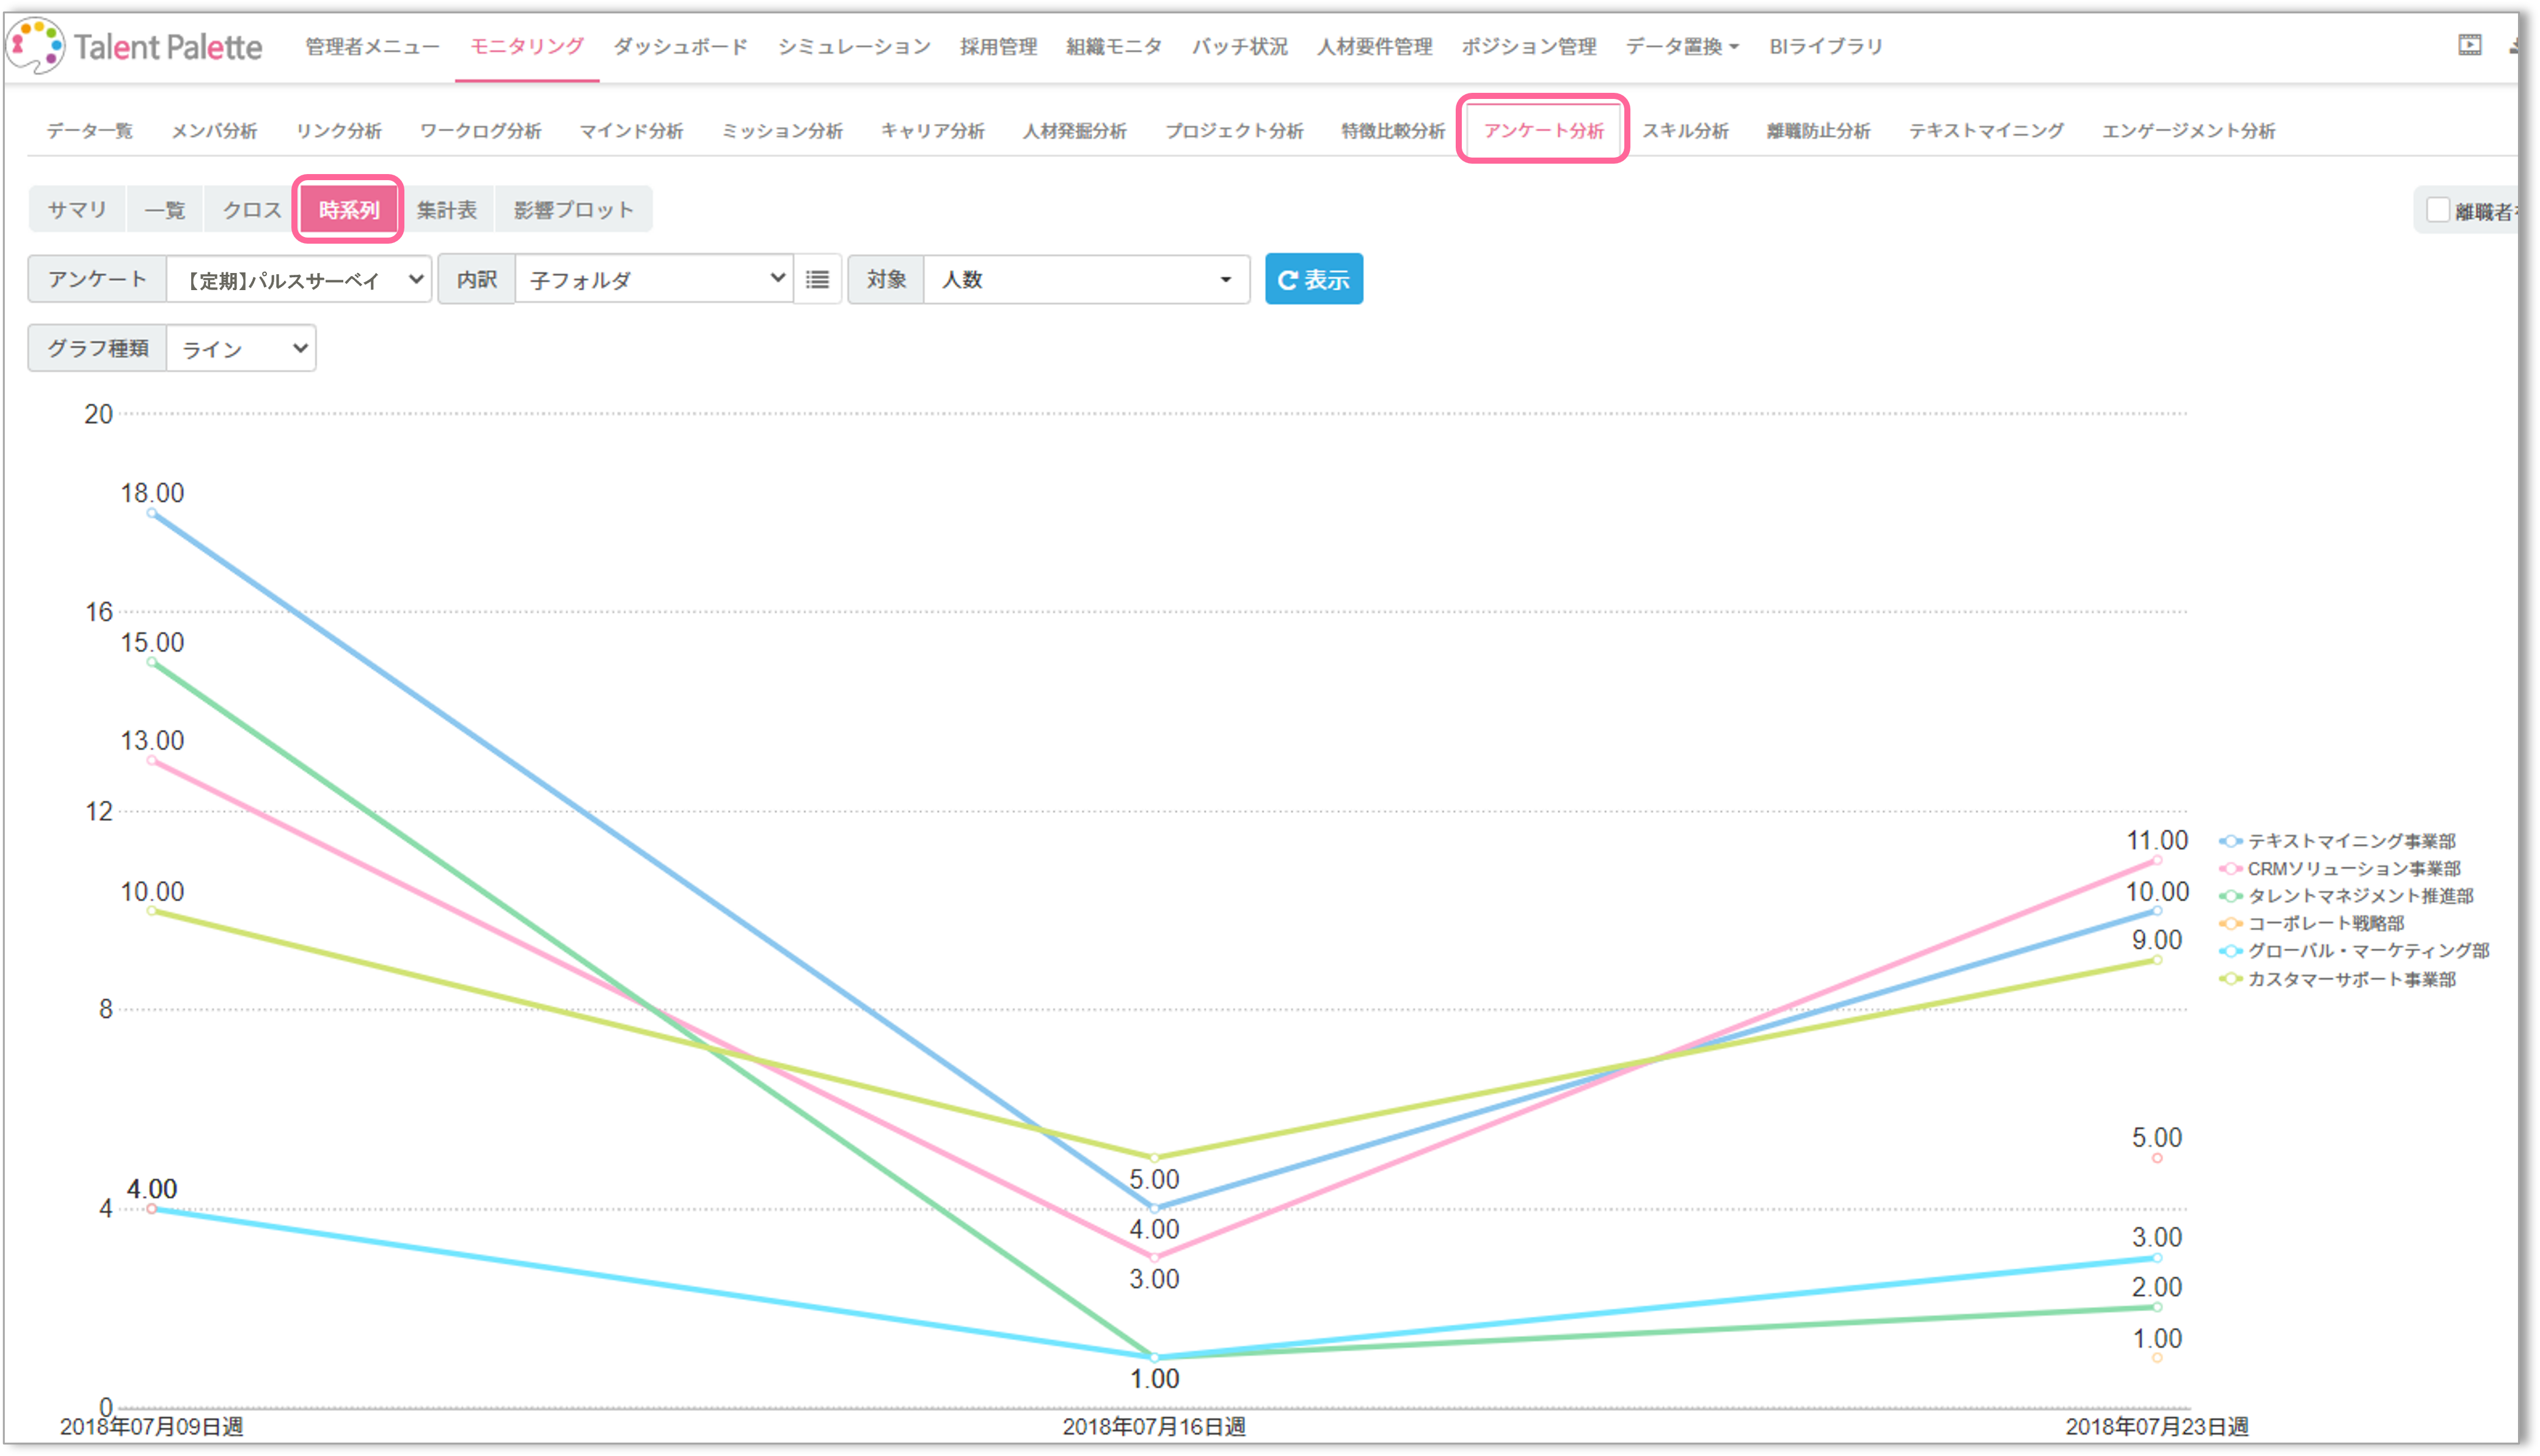Image resolution: width=2540 pixels, height=1456 pixels.
Task: Click the 18.00 data point on chart
Action: pos(152,513)
